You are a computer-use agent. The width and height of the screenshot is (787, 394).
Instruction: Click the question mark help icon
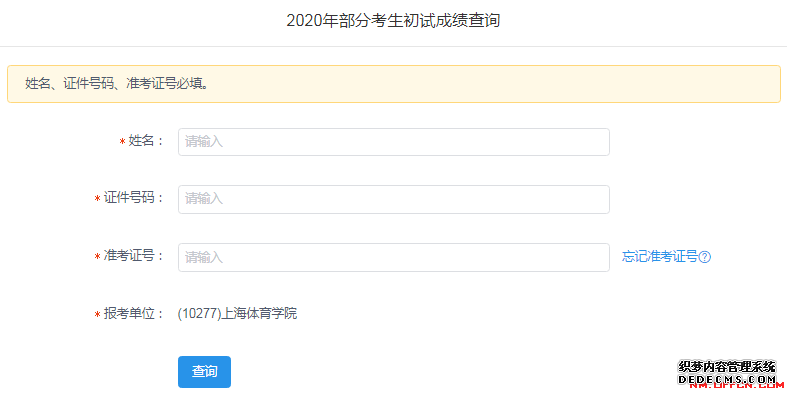coord(705,257)
